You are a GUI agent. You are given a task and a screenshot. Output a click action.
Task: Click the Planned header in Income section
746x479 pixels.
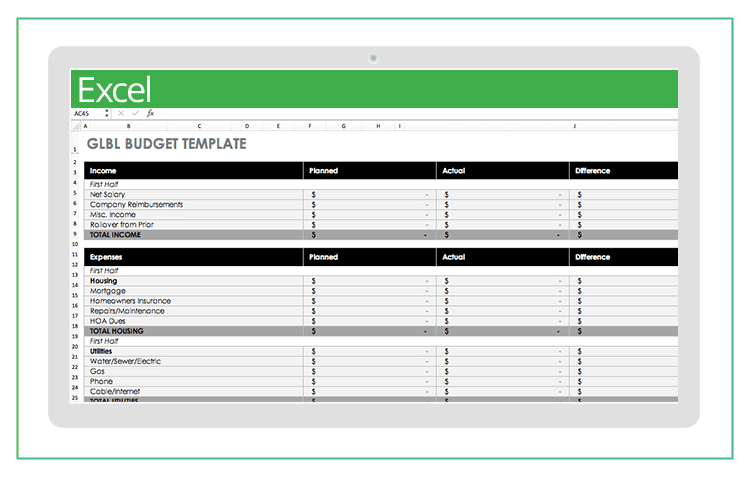pyautogui.click(x=324, y=171)
